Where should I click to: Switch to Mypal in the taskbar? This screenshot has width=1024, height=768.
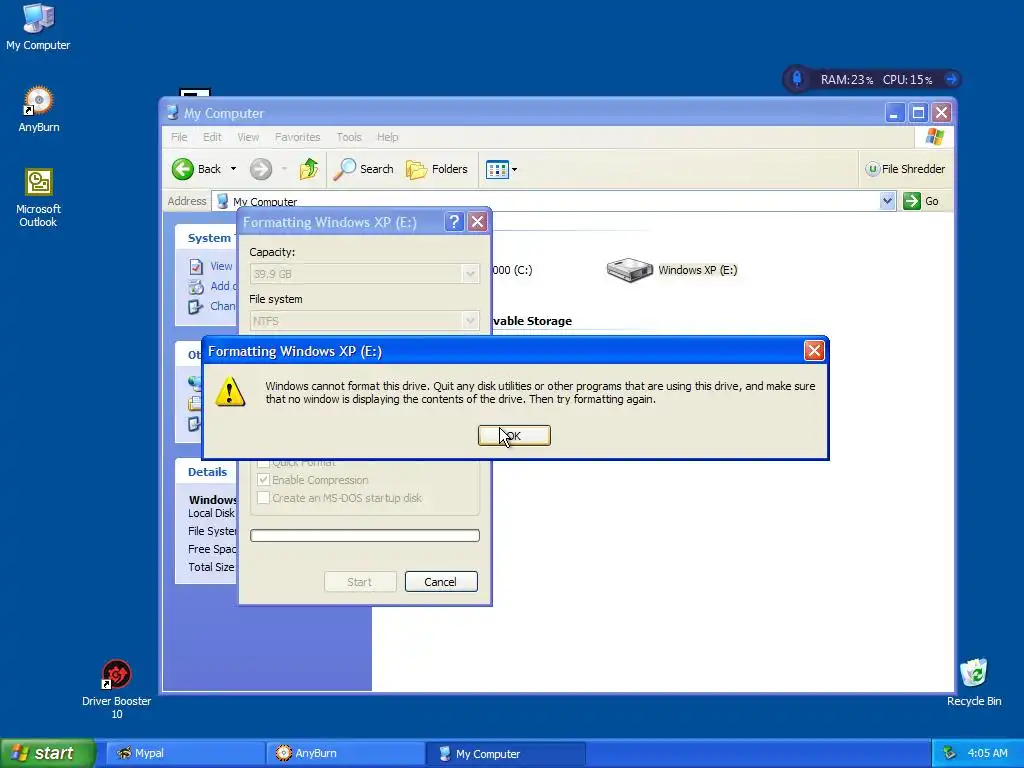tap(185, 754)
